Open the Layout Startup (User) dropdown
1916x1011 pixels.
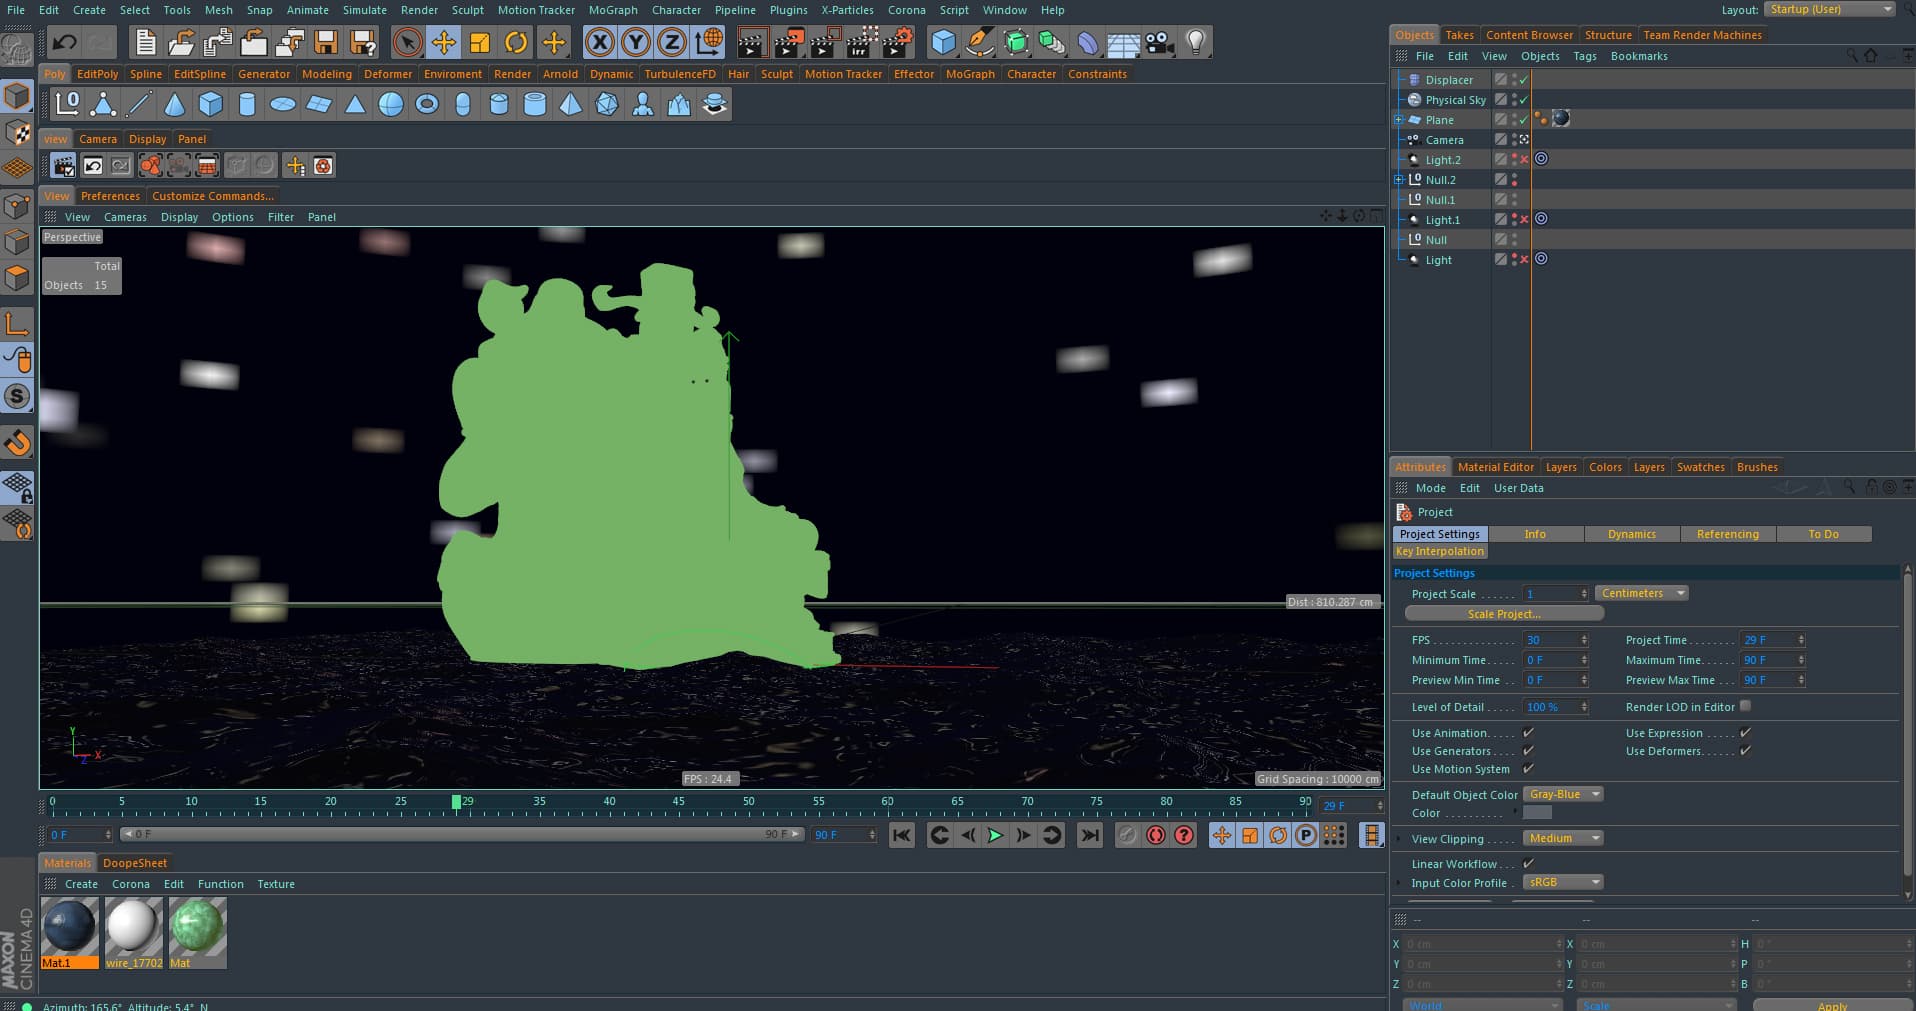1830,9
